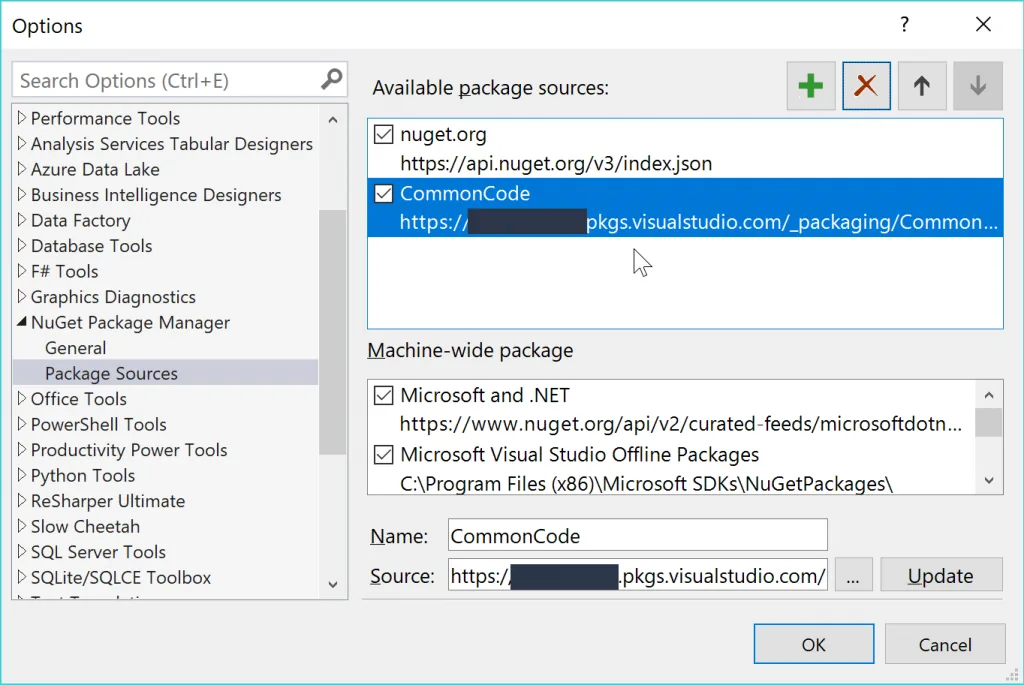
Task: Remove the selected package source
Action: pos(866,85)
